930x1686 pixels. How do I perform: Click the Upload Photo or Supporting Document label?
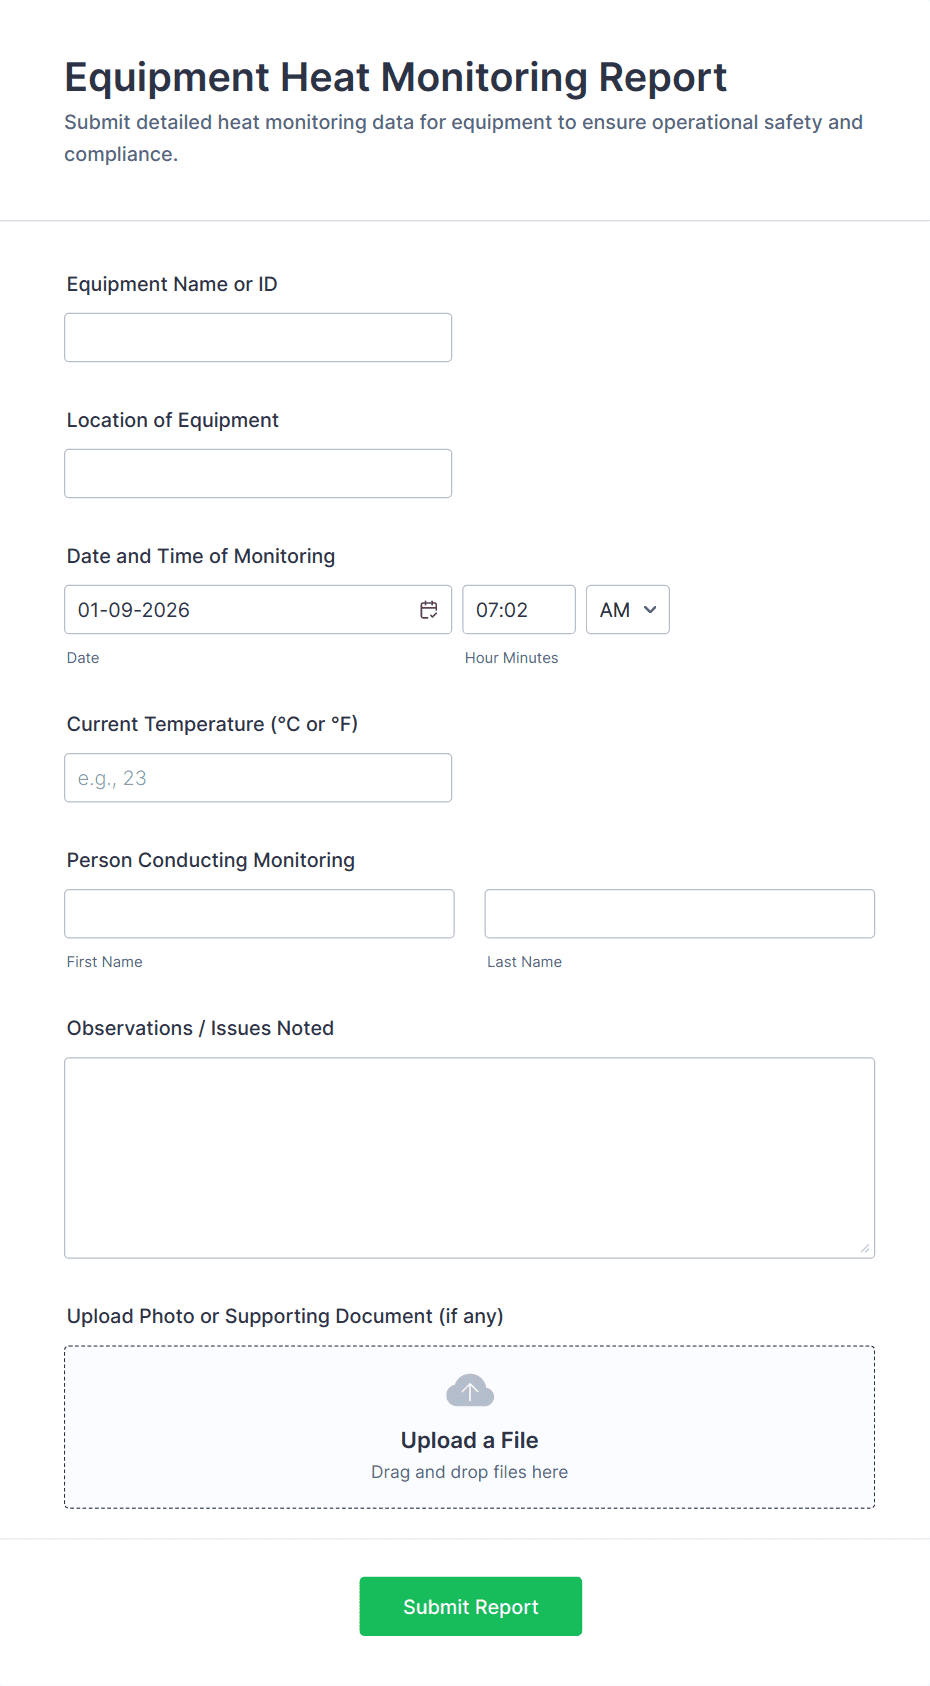click(284, 1316)
